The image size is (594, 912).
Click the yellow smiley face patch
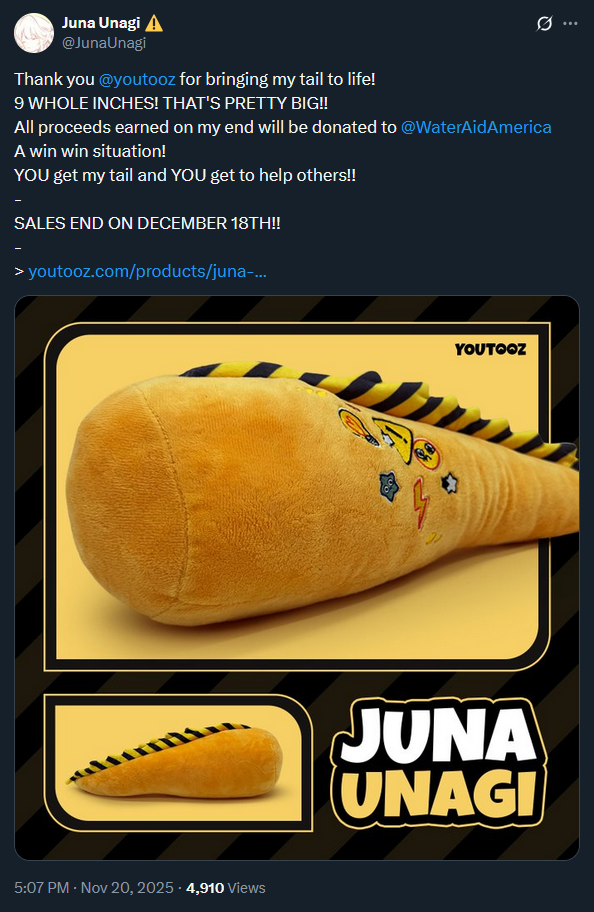427,454
